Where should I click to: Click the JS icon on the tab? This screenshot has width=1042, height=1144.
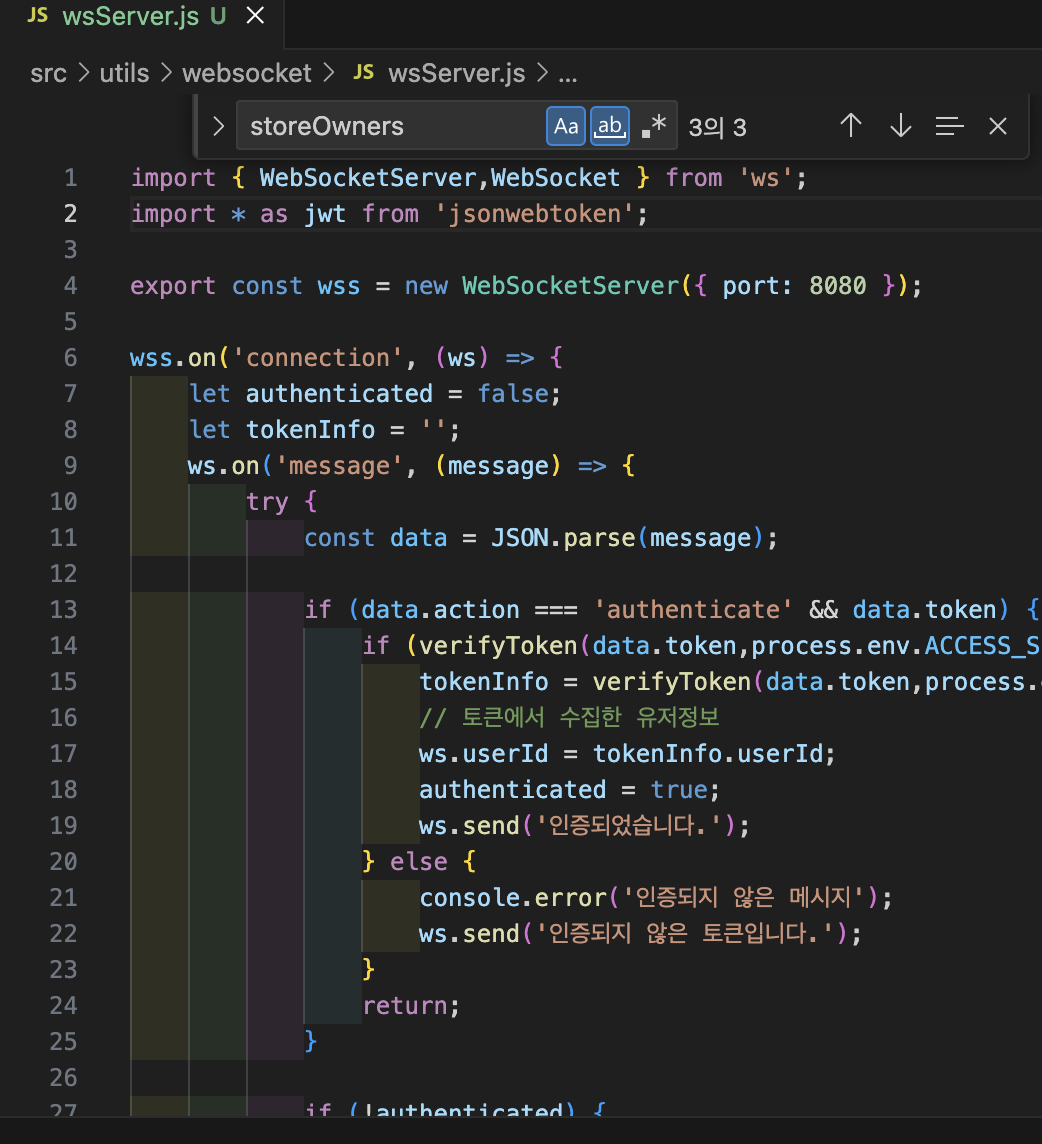point(37,15)
